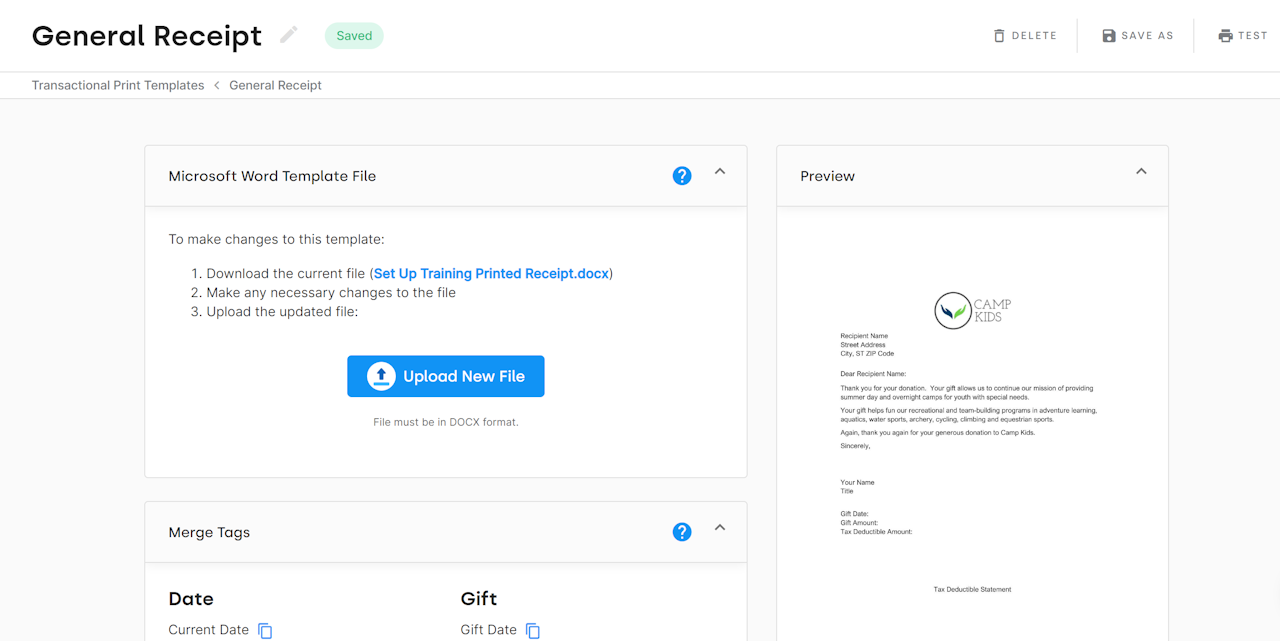Click the Delete trash icon button
Viewport: 1280px width, 641px height.
coord(1025,35)
